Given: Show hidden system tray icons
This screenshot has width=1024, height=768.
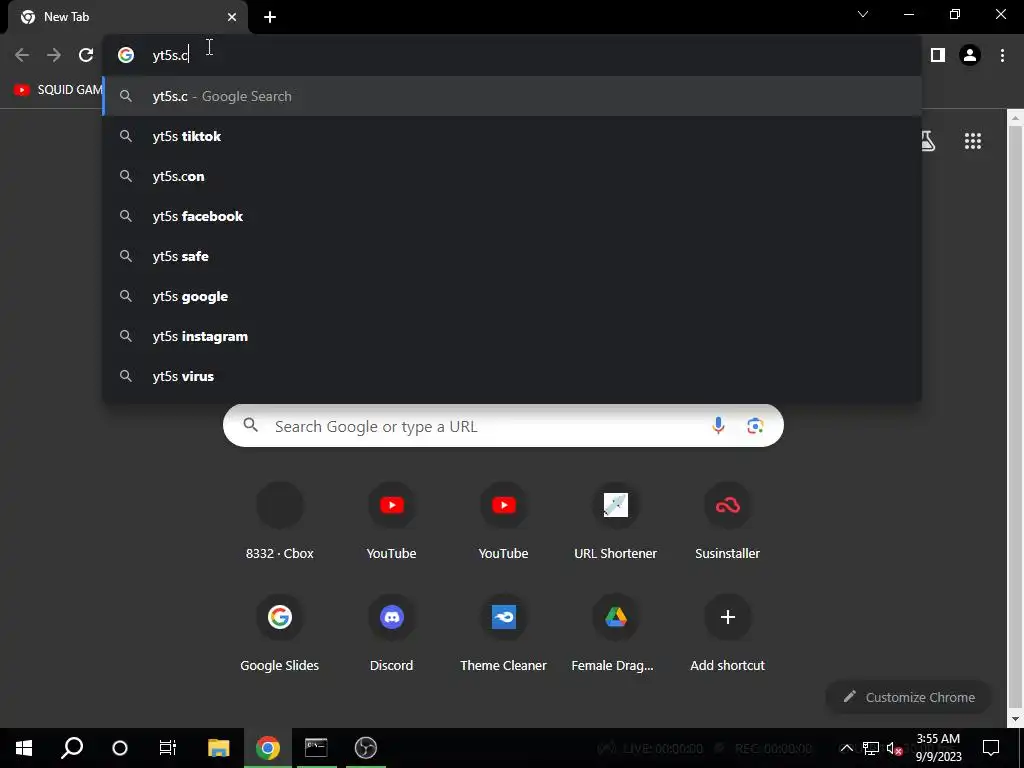Looking at the screenshot, I should (x=846, y=748).
